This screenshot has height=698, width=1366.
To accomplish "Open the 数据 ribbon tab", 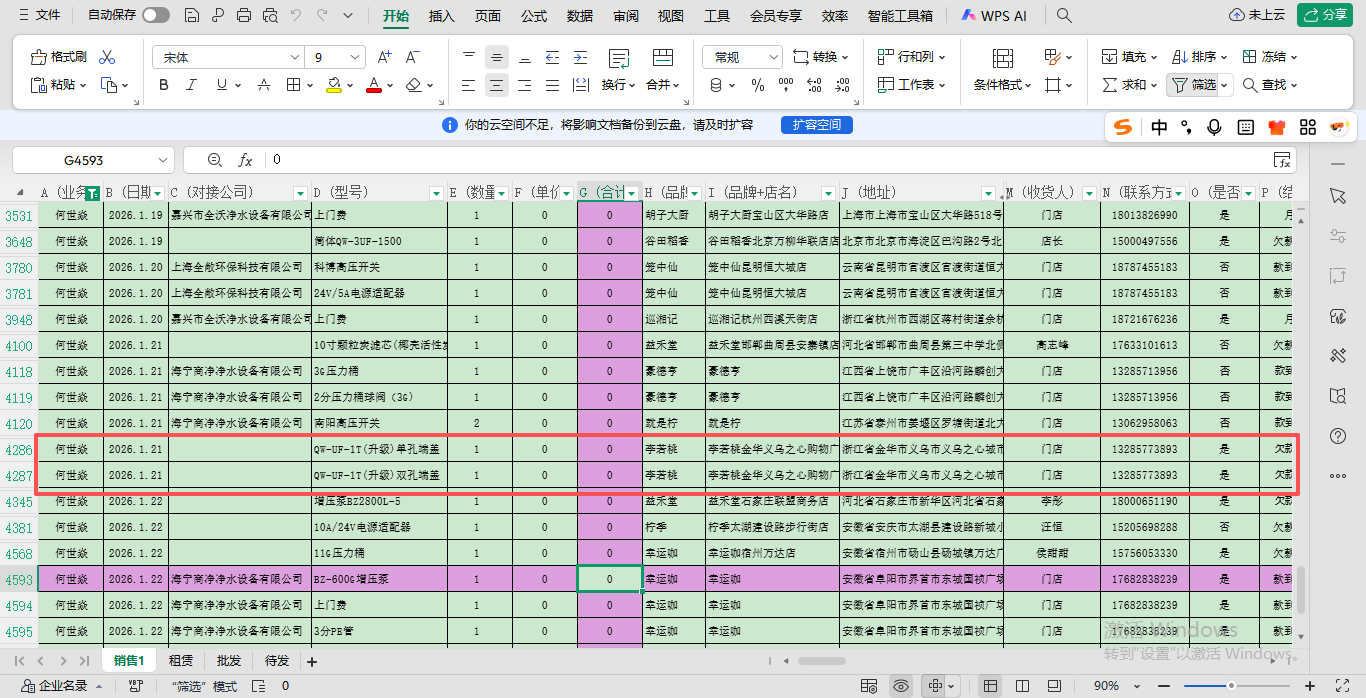I will tap(579, 15).
